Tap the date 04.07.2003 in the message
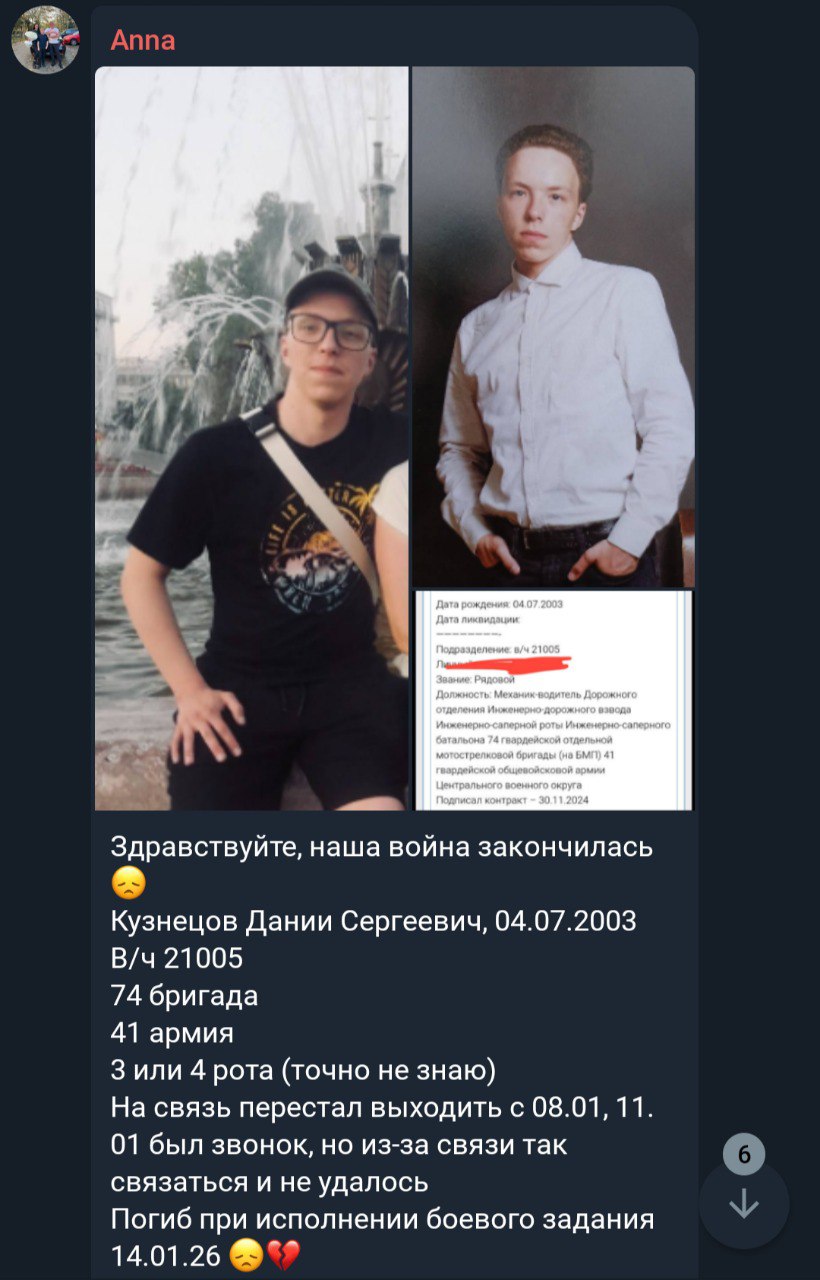 coord(566,921)
